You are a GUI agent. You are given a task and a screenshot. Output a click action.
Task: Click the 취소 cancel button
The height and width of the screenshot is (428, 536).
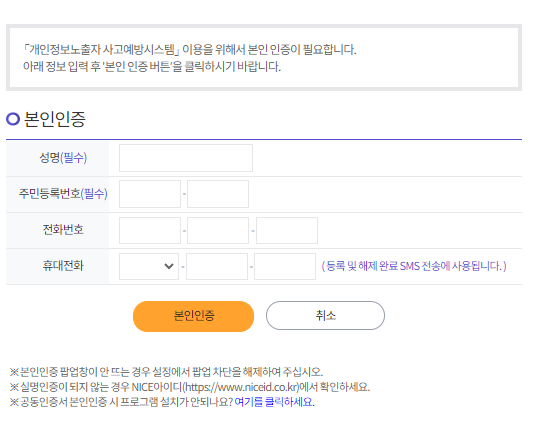pyautogui.click(x=325, y=315)
